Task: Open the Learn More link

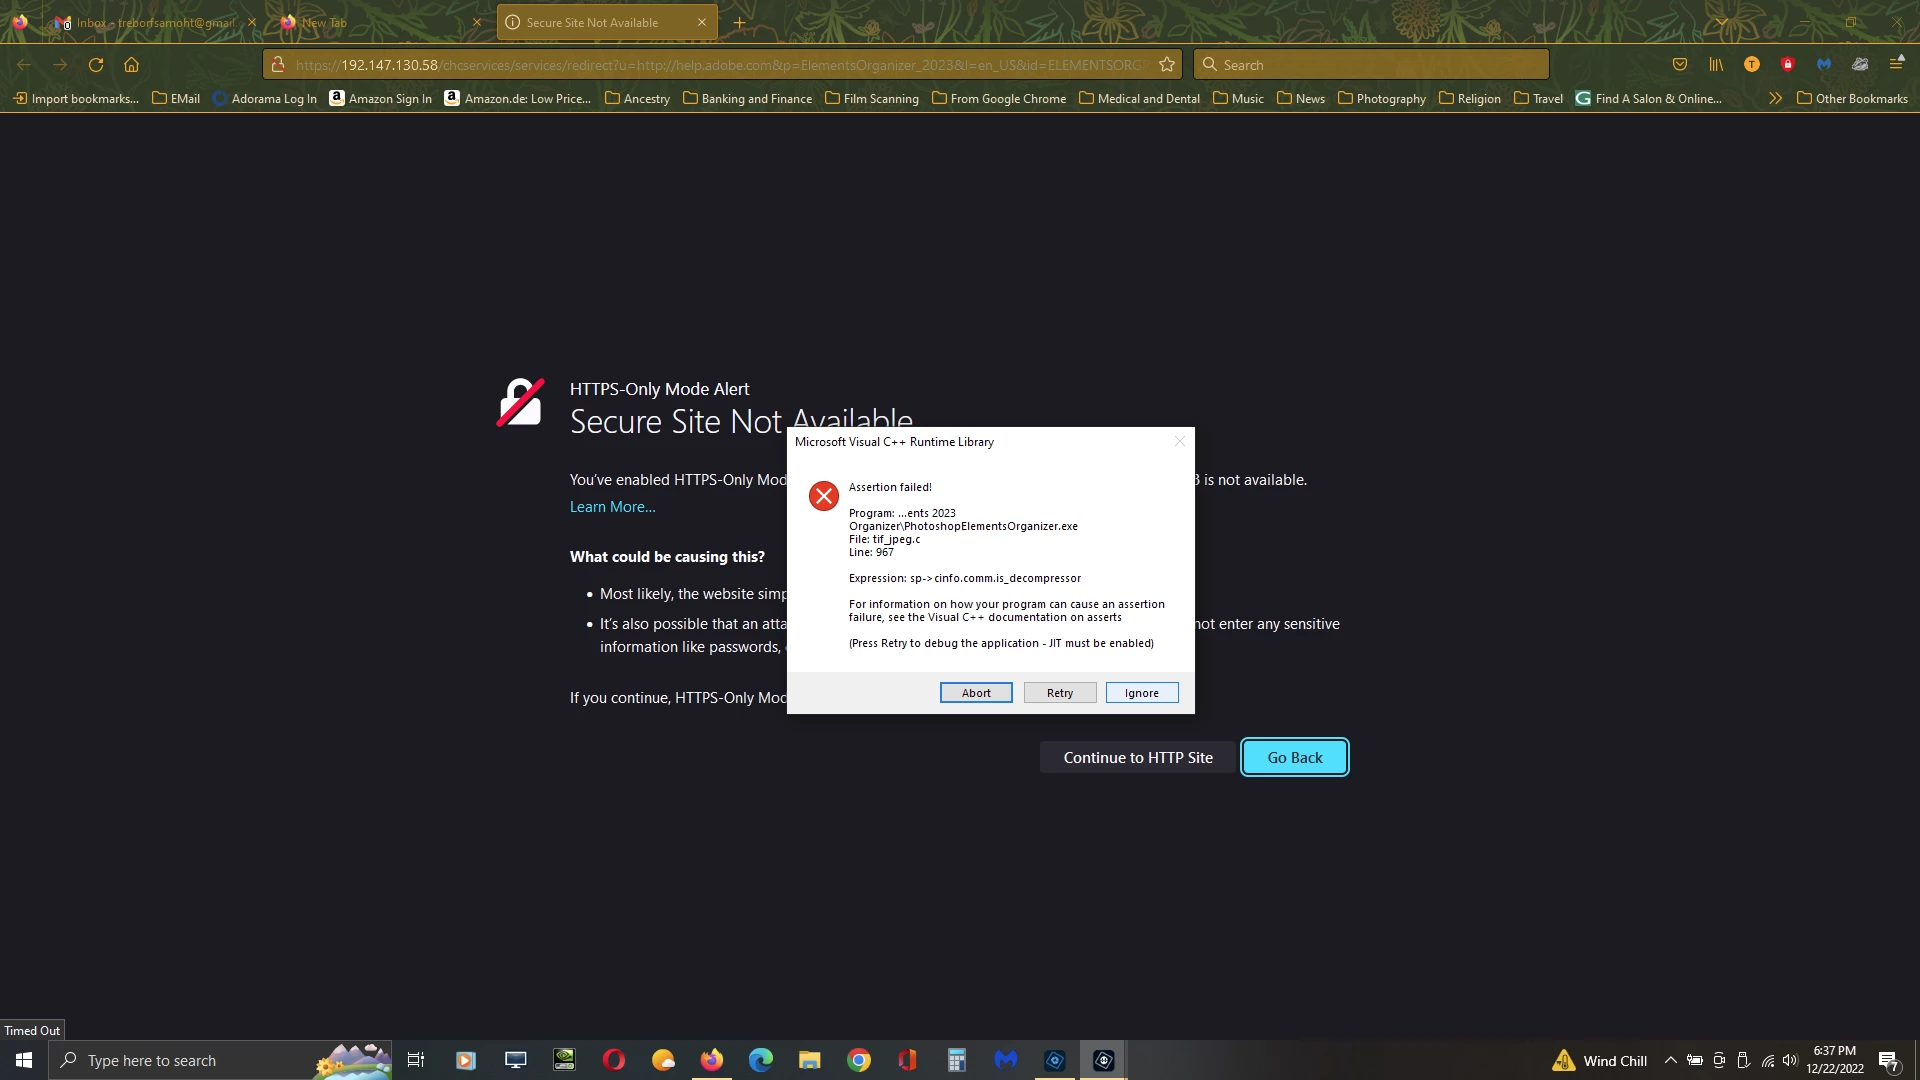Action: coord(612,507)
